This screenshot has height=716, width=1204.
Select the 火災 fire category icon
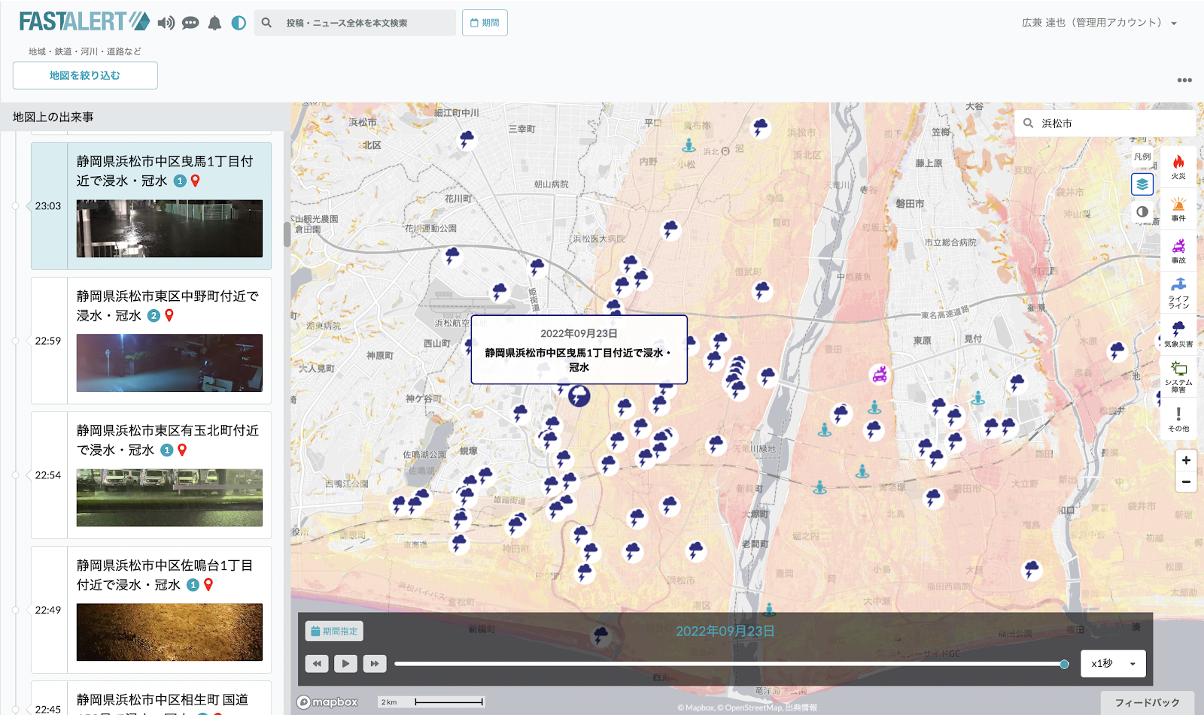coord(1178,166)
